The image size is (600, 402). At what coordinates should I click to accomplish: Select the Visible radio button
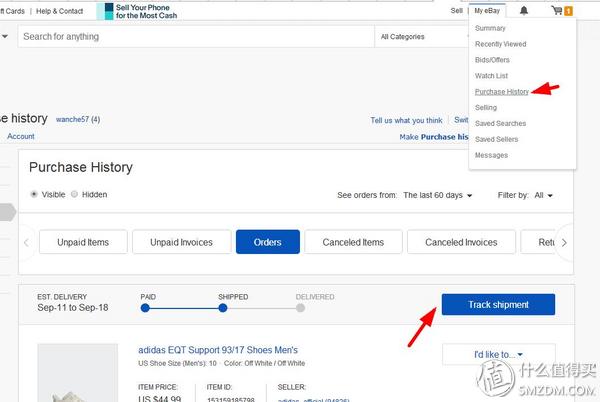coord(35,194)
